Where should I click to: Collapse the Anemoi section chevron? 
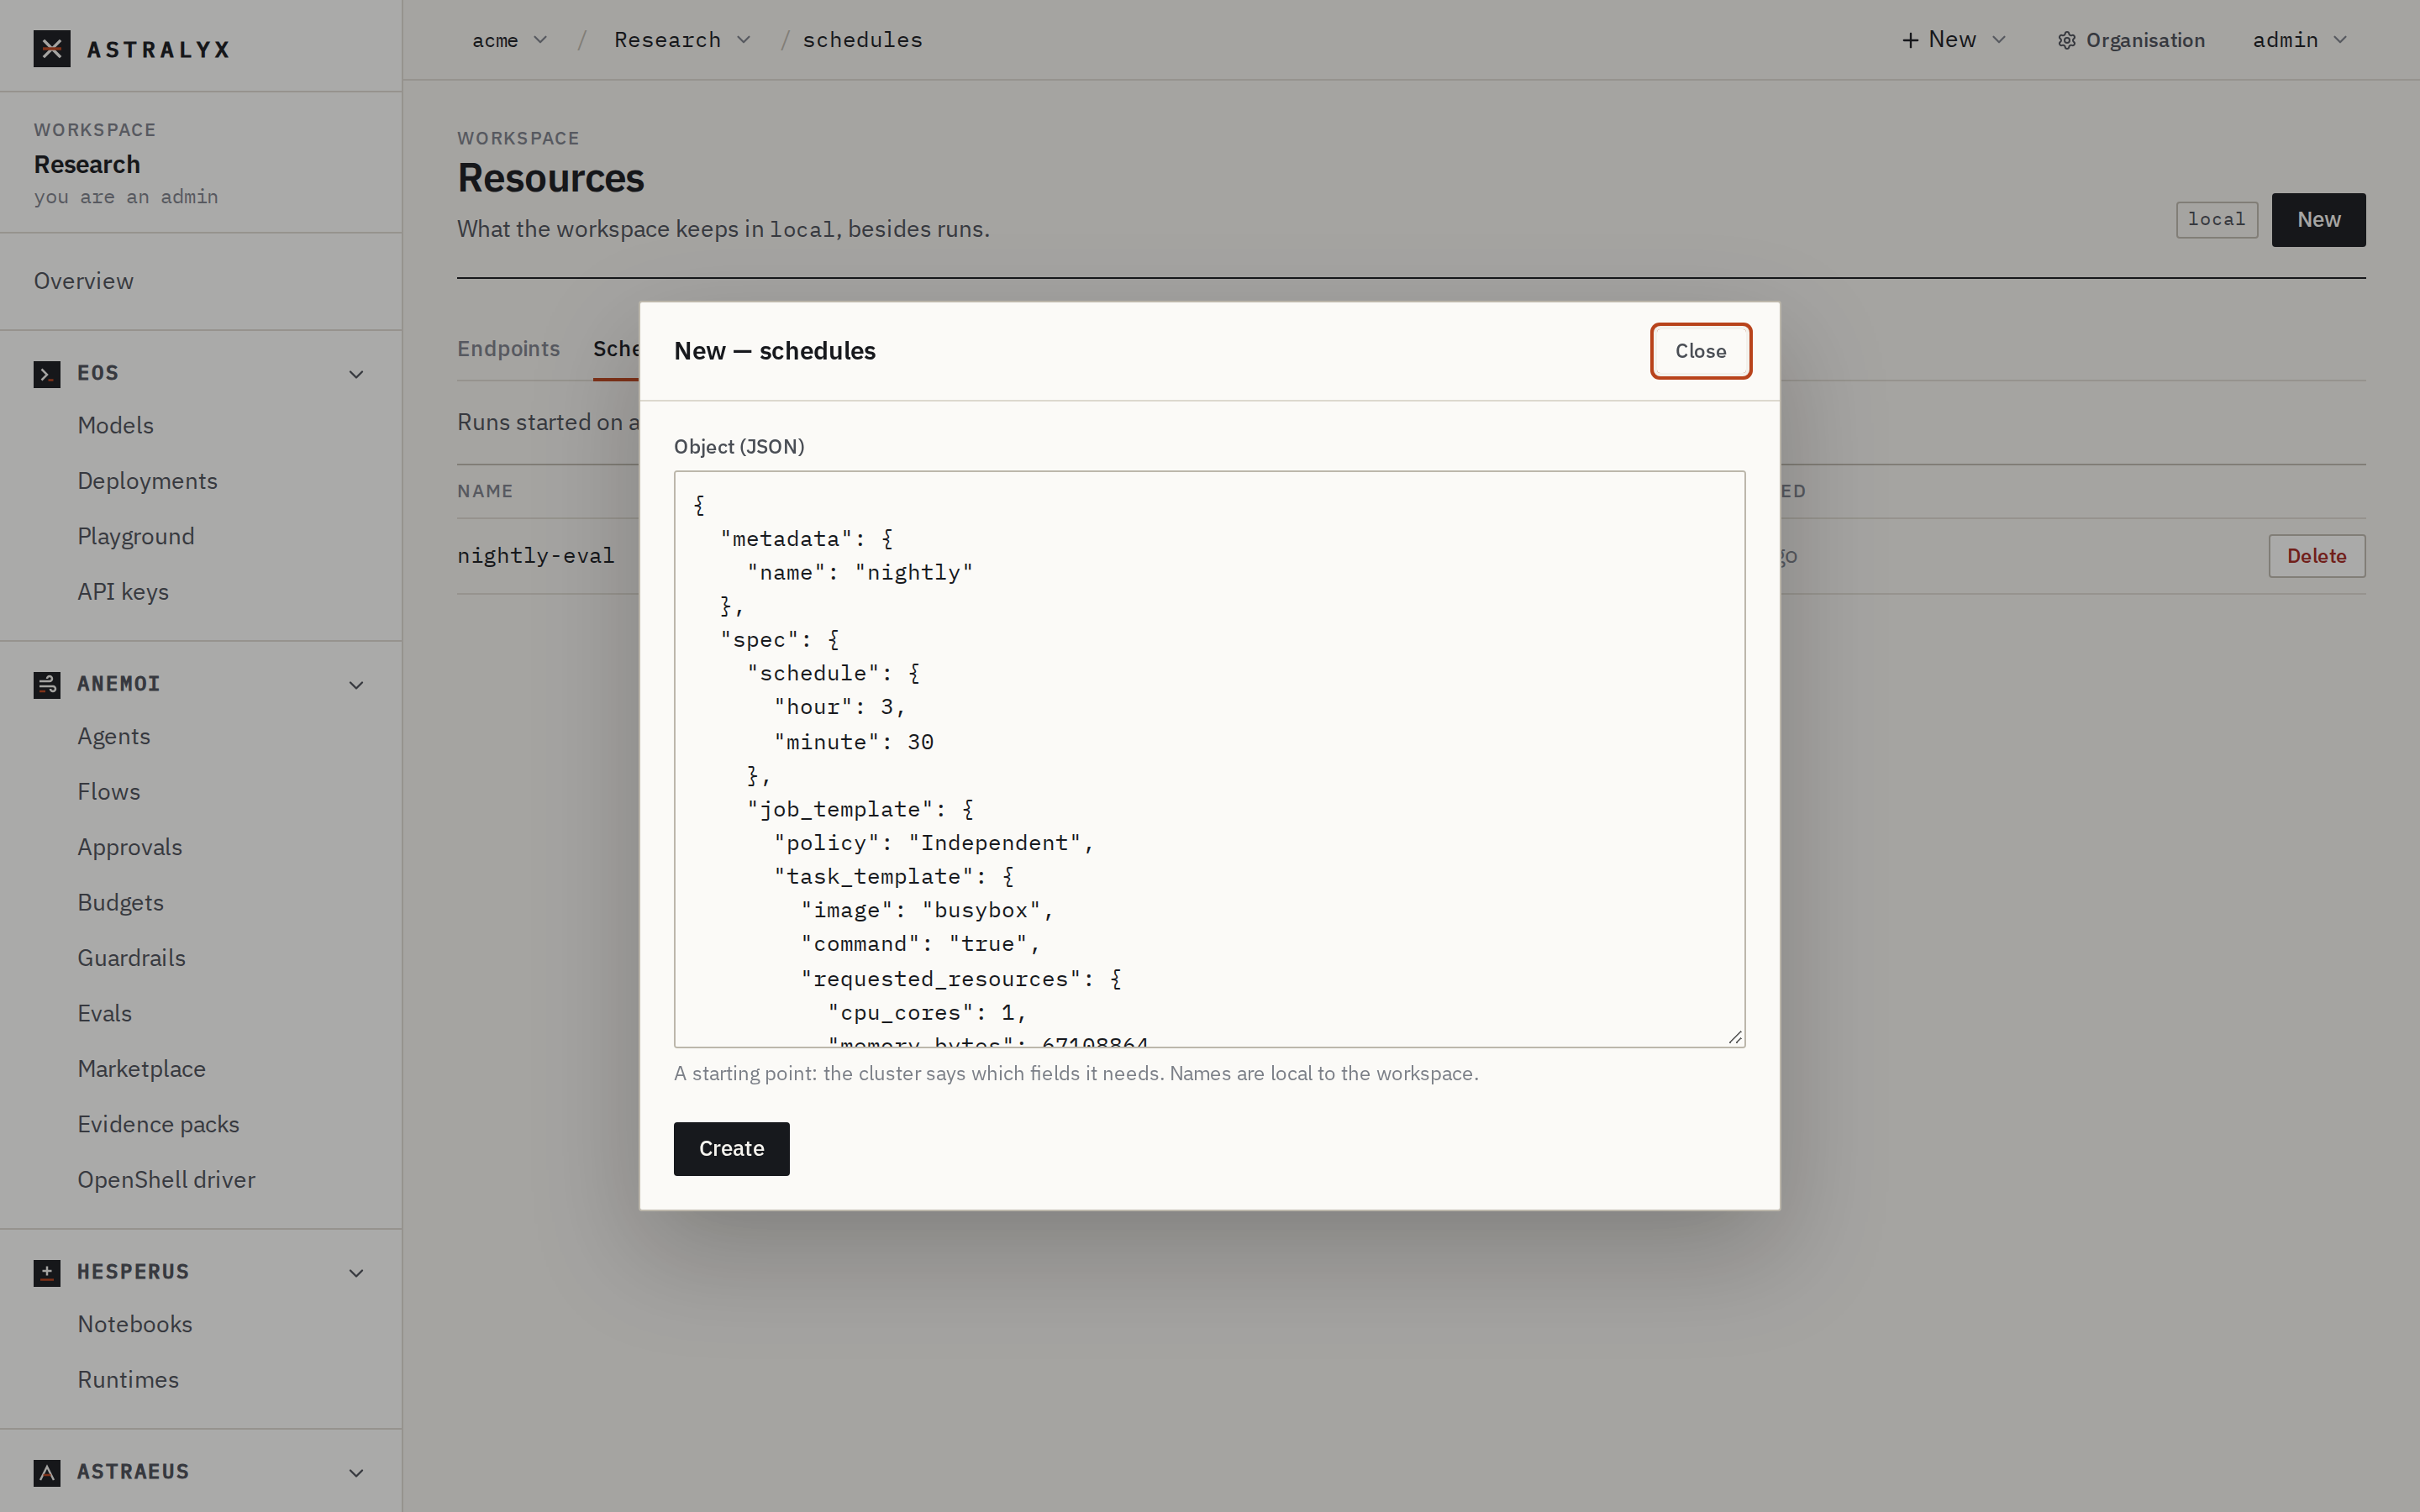[x=356, y=685]
